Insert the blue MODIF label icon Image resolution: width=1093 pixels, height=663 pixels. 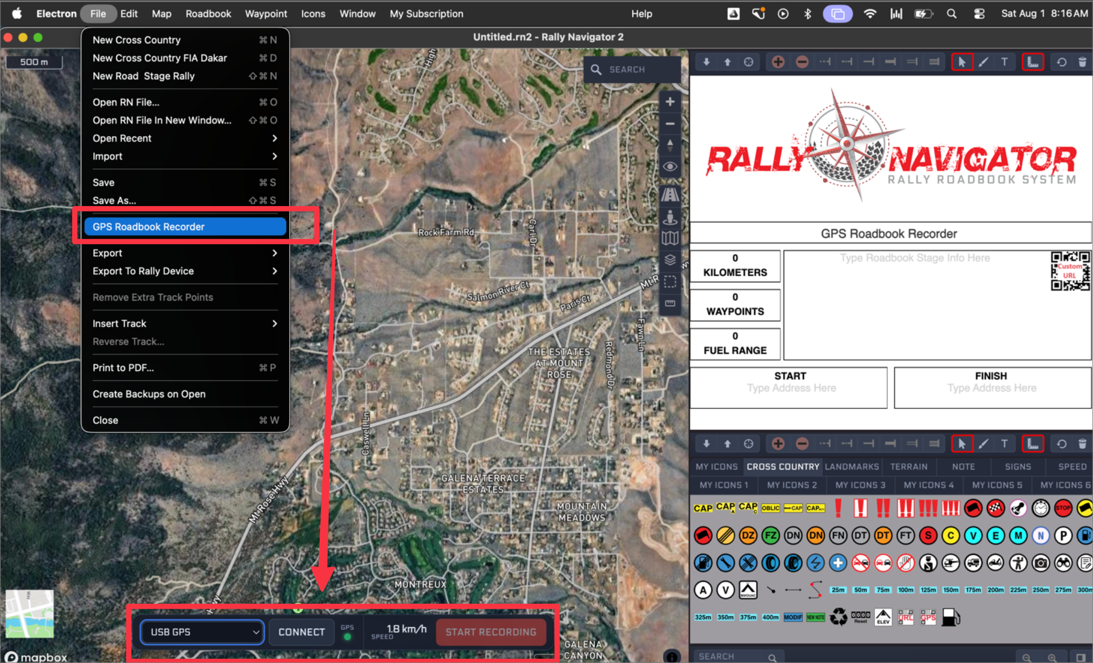click(793, 617)
